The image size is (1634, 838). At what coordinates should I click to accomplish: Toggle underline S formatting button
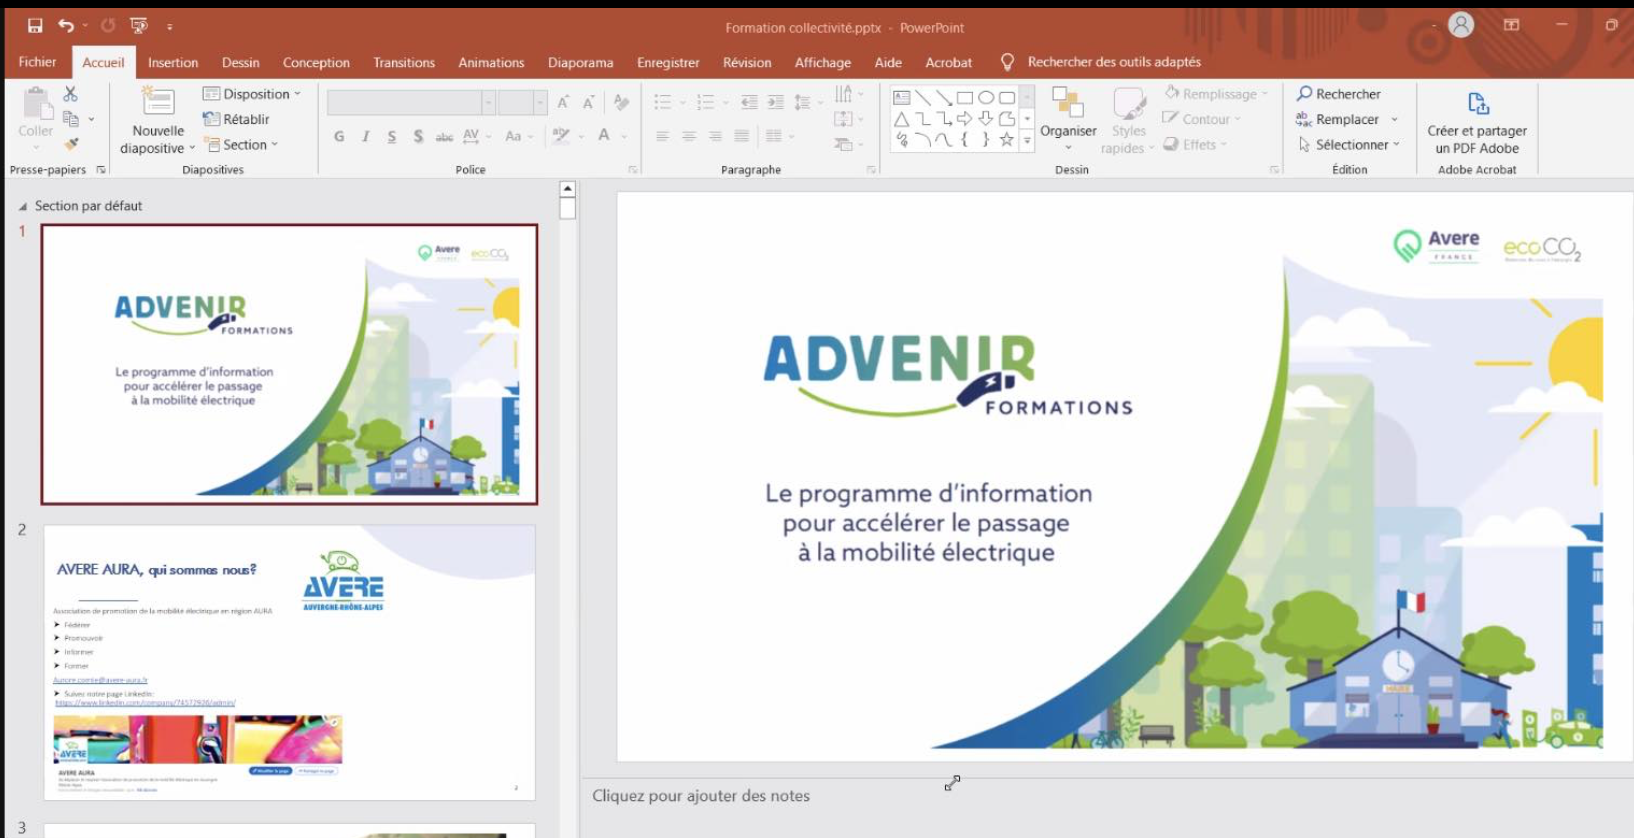pyautogui.click(x=391, y=136)
